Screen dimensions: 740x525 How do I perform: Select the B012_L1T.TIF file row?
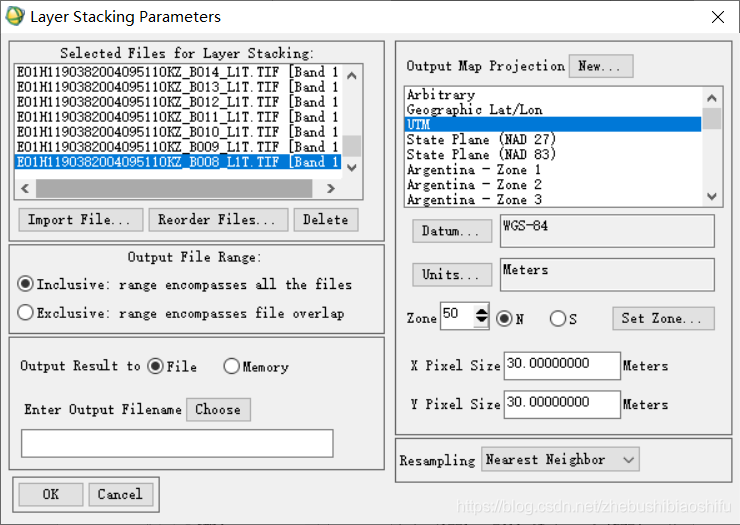[x=178, y=102]
